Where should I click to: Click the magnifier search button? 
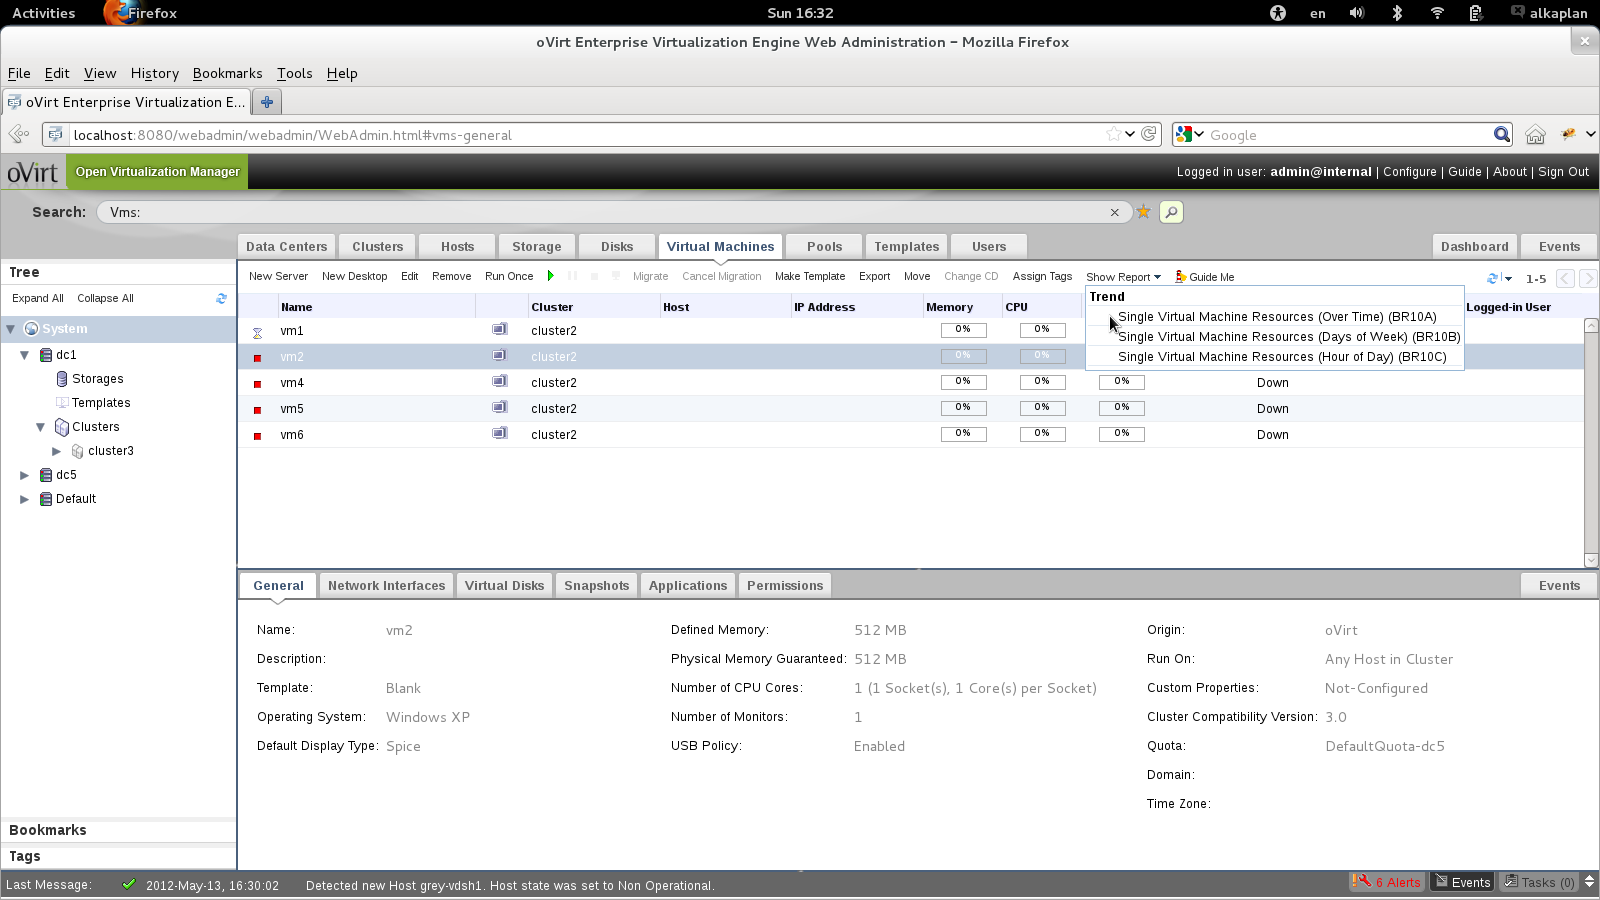pyautogui.click(x=1171, y=212)
